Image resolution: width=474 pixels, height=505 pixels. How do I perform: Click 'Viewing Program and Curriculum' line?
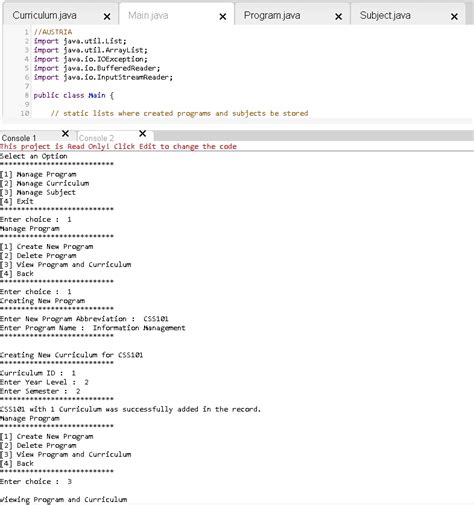coord(63,500)
